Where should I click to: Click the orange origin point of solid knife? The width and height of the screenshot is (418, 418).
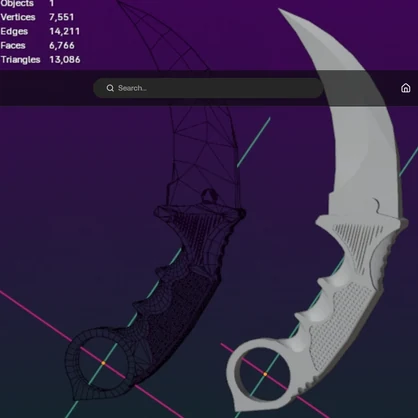[x=265, y=374]
